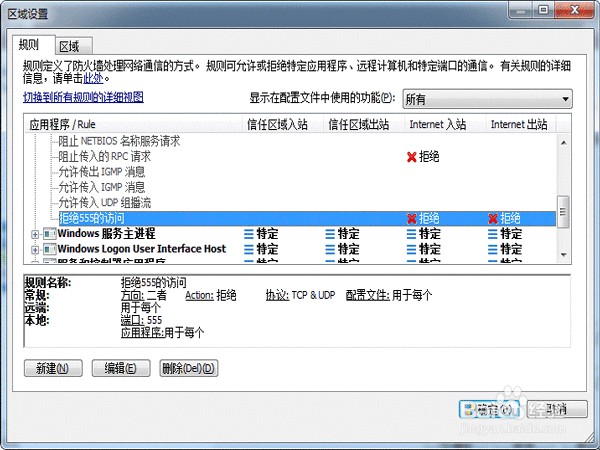Select rule 允许传入 IGMP 消息

coord(102,187)
